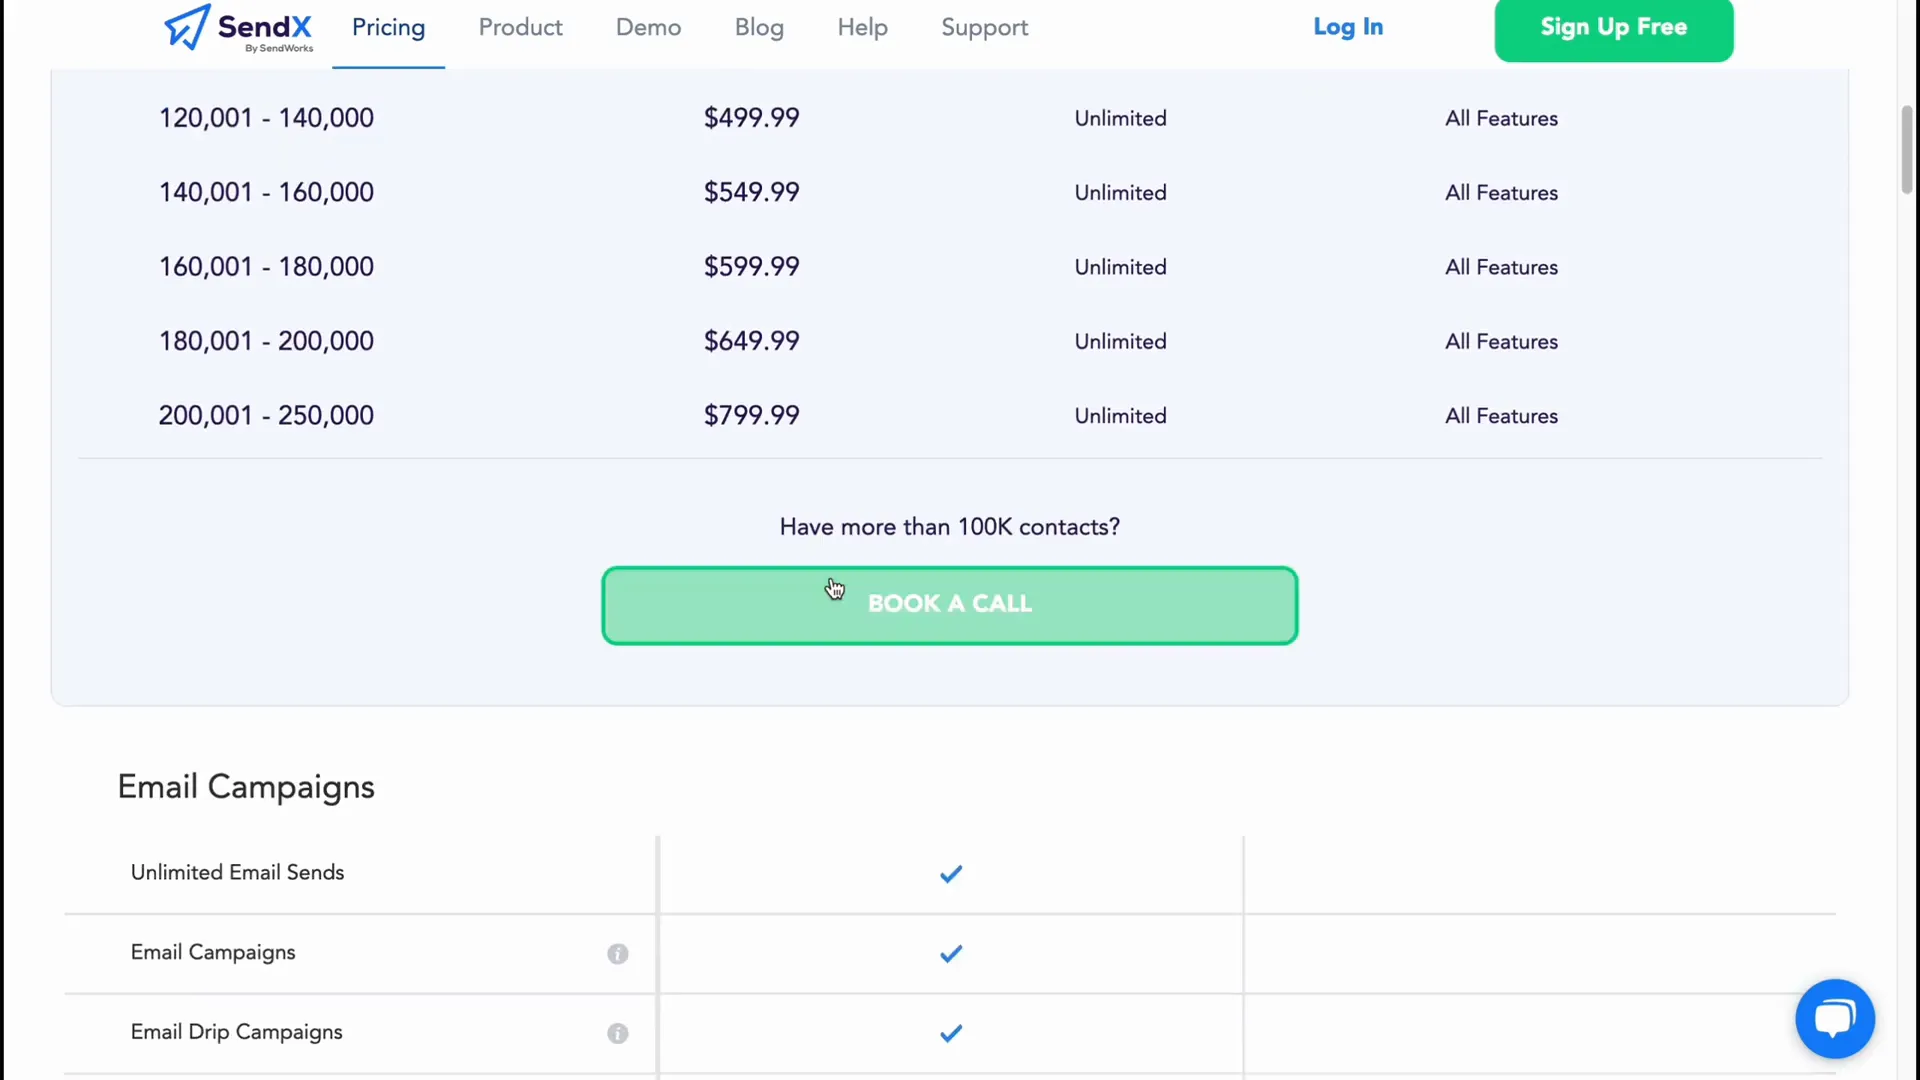Toggle the Email Campaigns feature checkbox
Viewport: 1920px width, 1080px height.
coord(951,953)
